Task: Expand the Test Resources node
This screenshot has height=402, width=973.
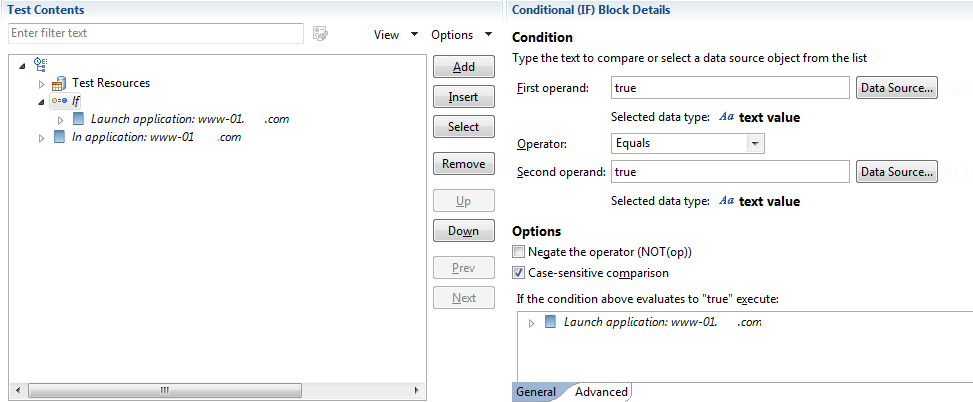Action: 42,84
